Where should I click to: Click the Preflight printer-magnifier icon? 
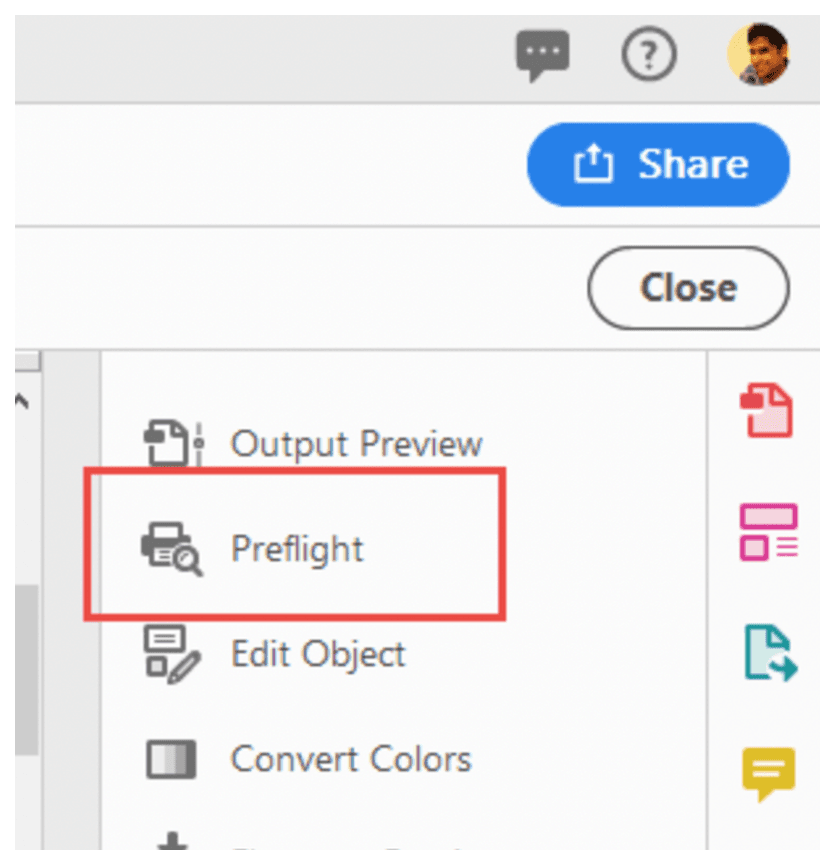point(172,549)
